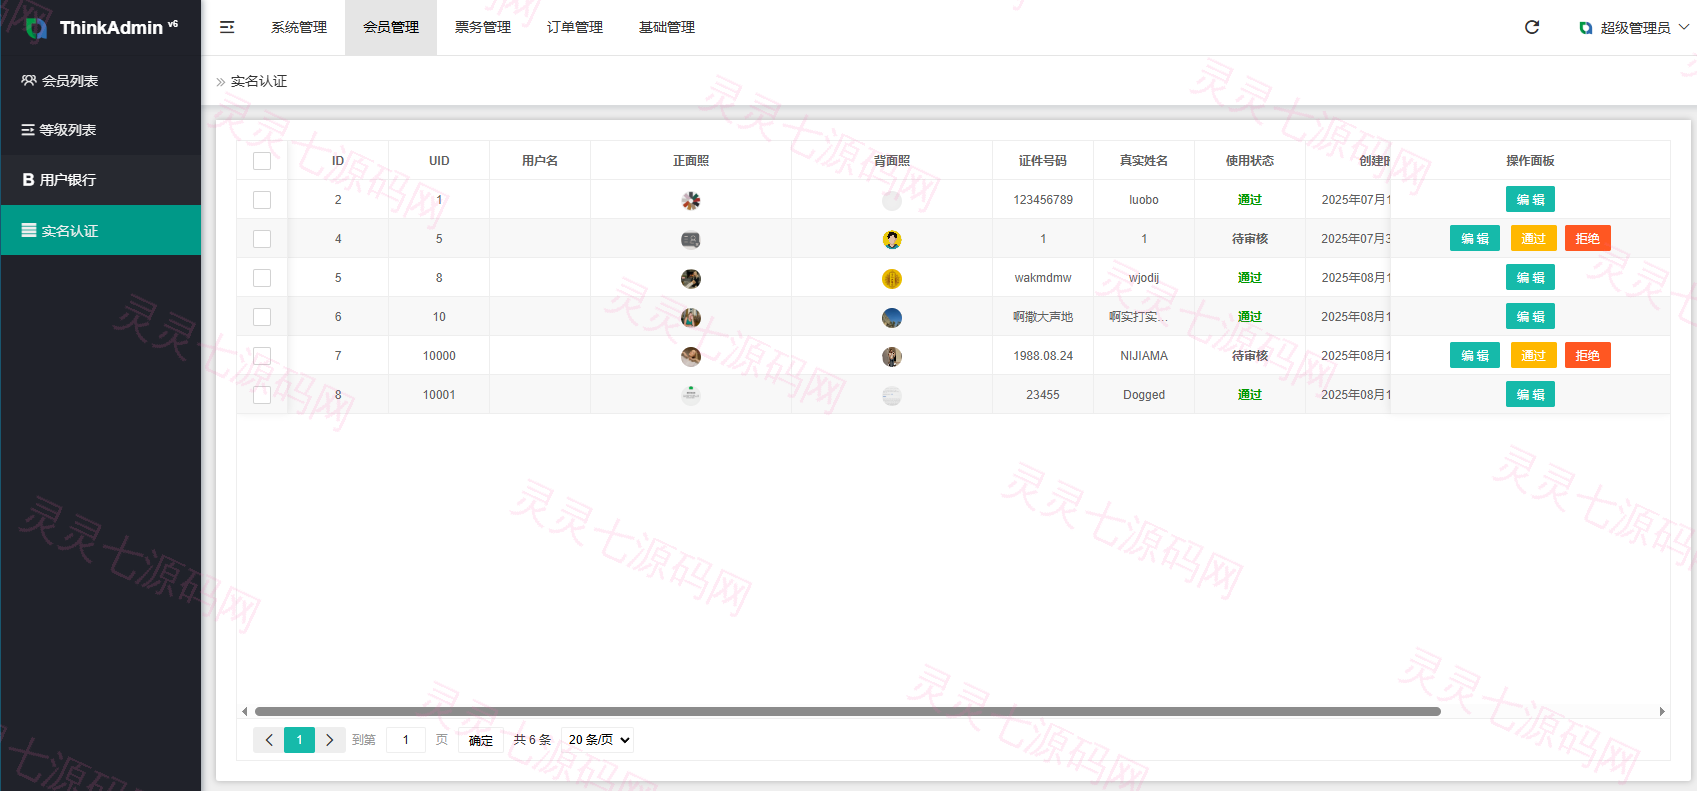Image resolution: width=1697 pixels, height=791 pixels.
Task: Switch to the 订单管理 top menu
Action: tap(575, 27)
